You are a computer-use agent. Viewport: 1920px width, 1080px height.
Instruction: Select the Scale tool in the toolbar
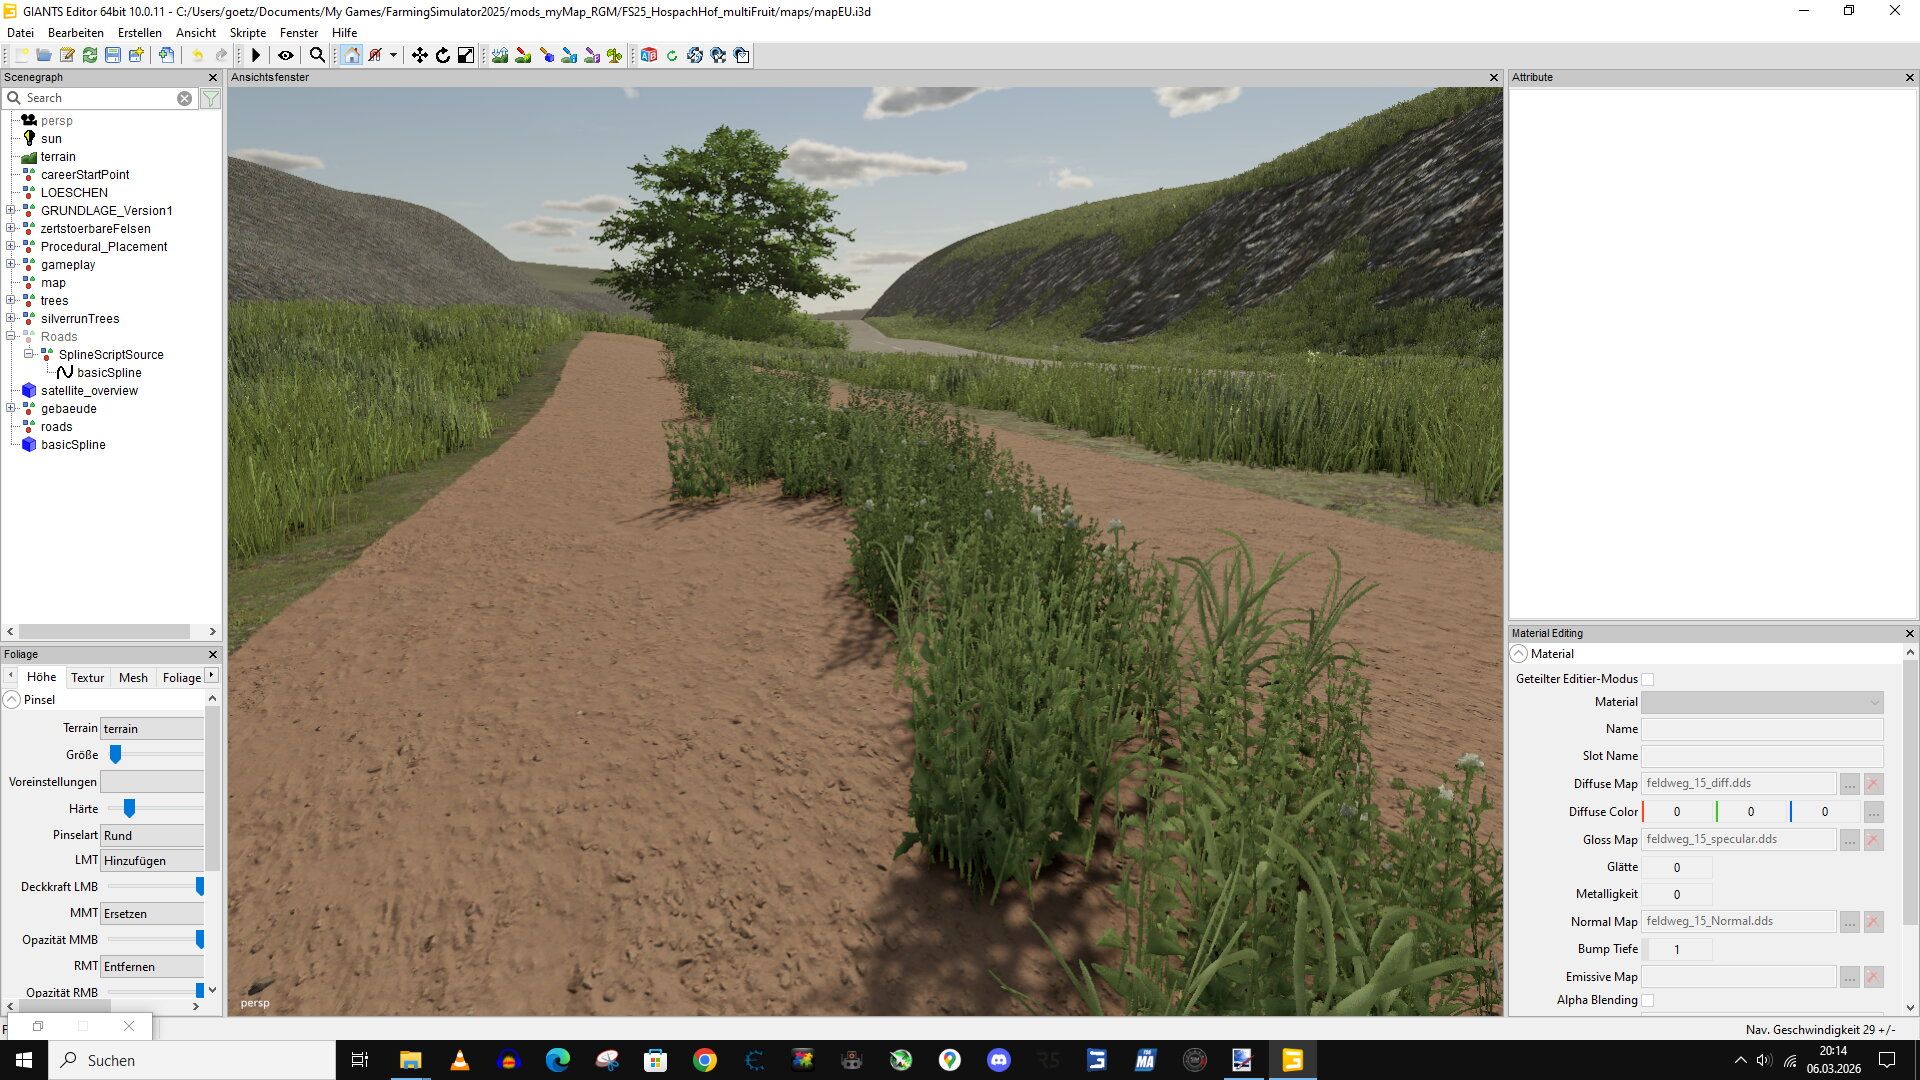pos(465,55)
